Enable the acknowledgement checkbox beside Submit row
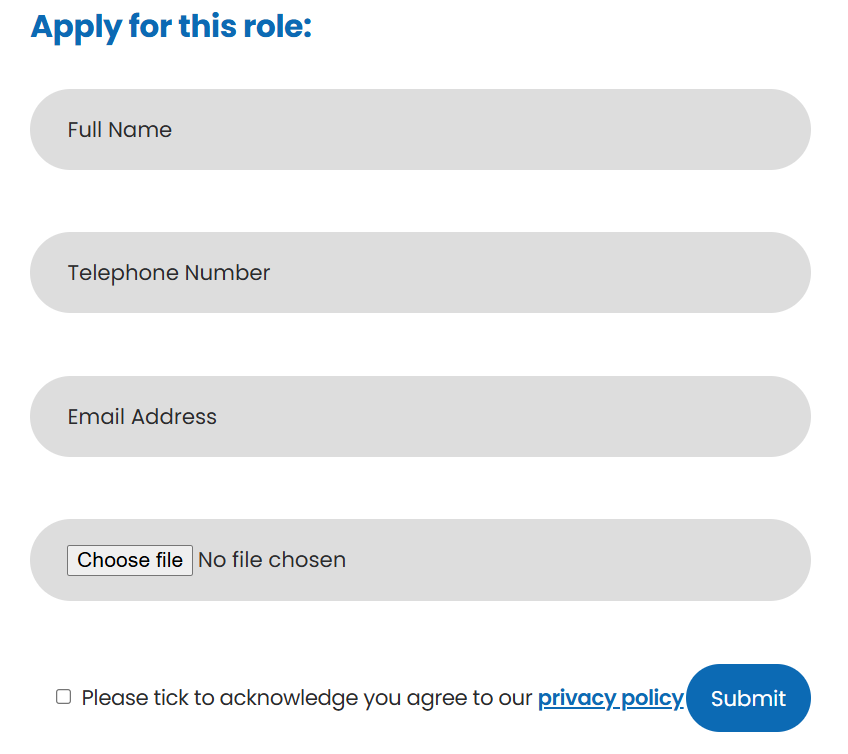Screen dimensions: 848x754 tap(64, 697)
